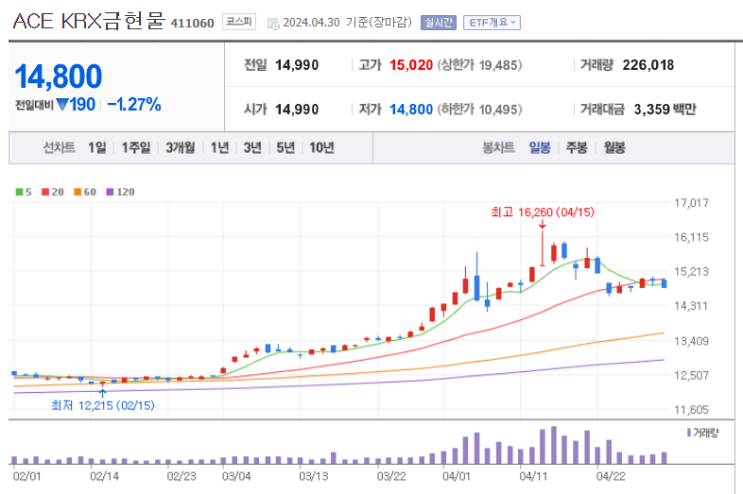
Task: Click the 최고 16,260 (04/15) chart label
Action: (543, 212)
